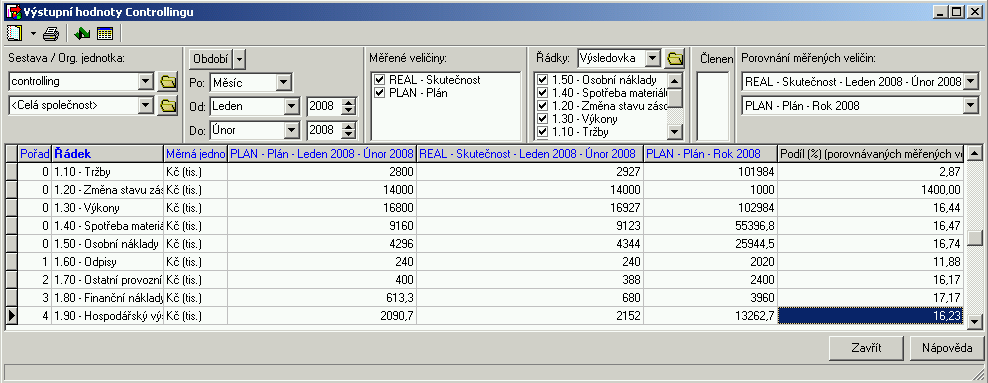Sort by Pořad column header
The height and width of the screenshot is (383, 988).
[x=35, y=154]
